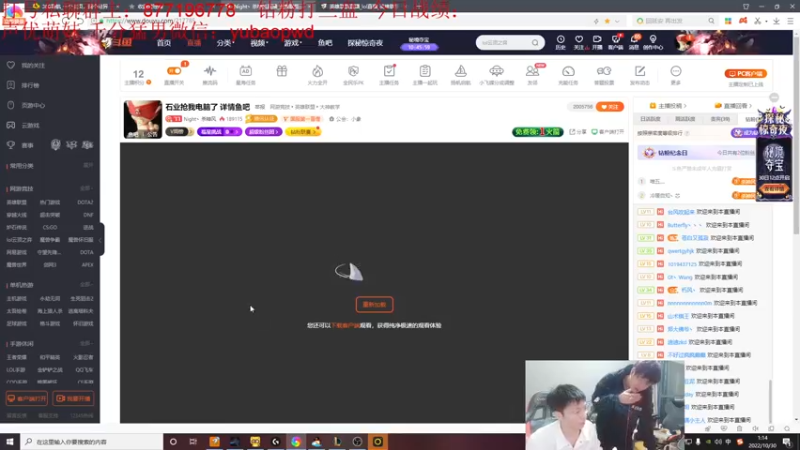Open the waveform stream-code icon
The height and width of the screenshot is (450, 800).
[x=210, y=71]
